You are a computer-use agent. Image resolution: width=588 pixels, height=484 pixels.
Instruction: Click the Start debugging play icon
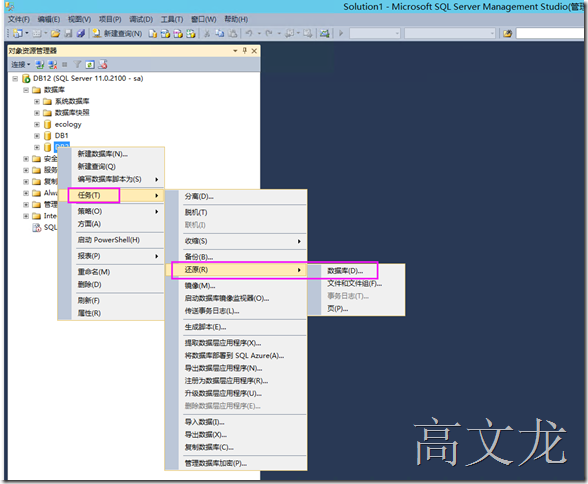click(341, 33)
